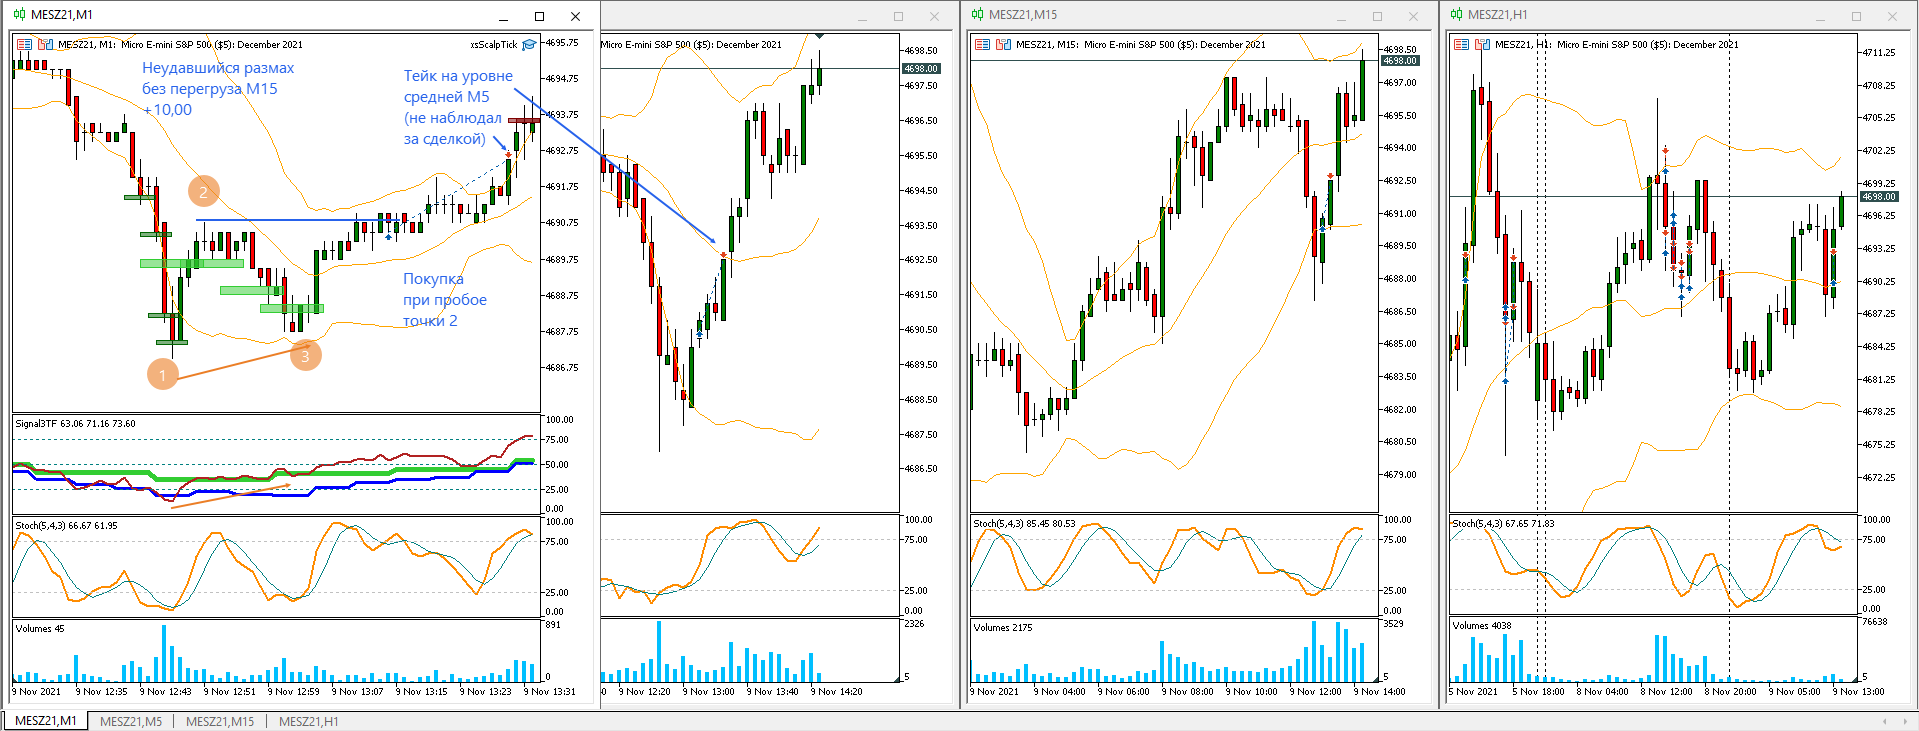Select the 'Неудавшийся размах' text annotation
The image size is (1919, 731).
[218, 68]
